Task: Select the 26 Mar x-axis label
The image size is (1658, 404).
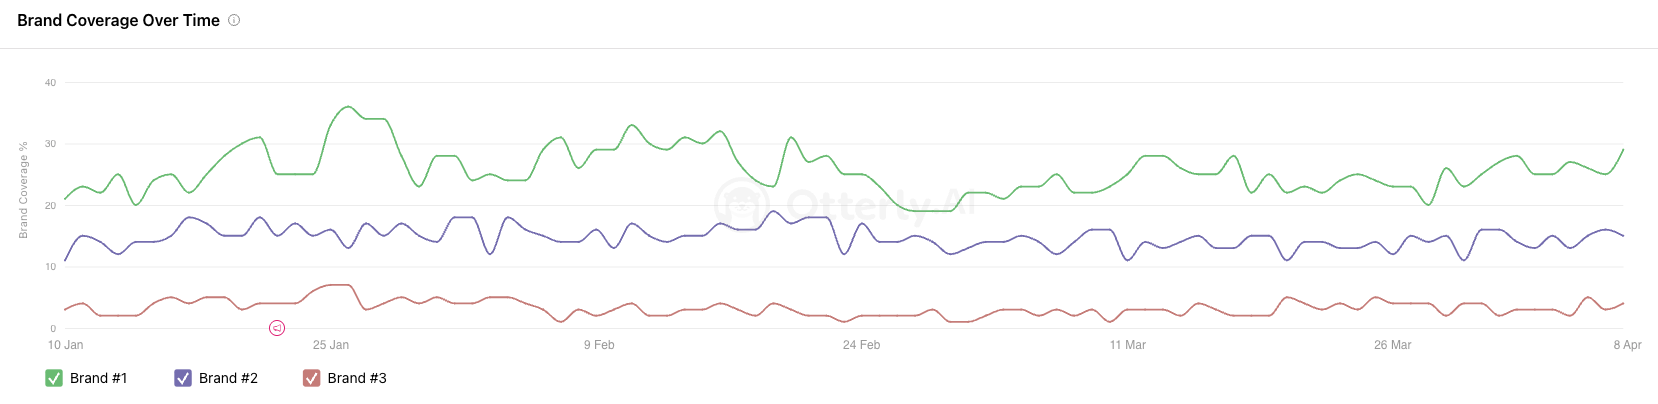Action: (1392, 345)
